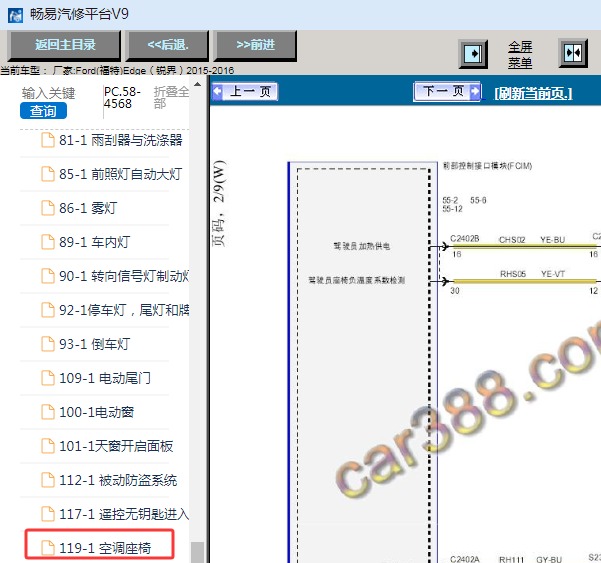The height and width of the screenshot is (563, 601).
Task: Go forward using the >>前进 button
Action: click(256, 45)
